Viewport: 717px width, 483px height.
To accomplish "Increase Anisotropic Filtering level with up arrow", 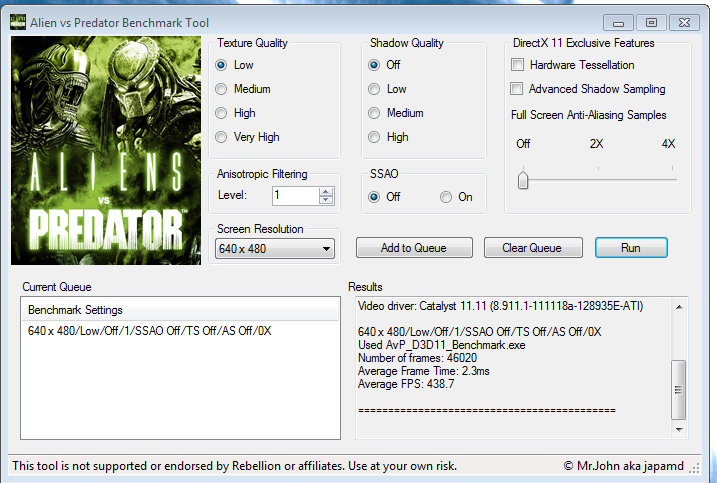I will pyautogui.click(x=326, y=192).
